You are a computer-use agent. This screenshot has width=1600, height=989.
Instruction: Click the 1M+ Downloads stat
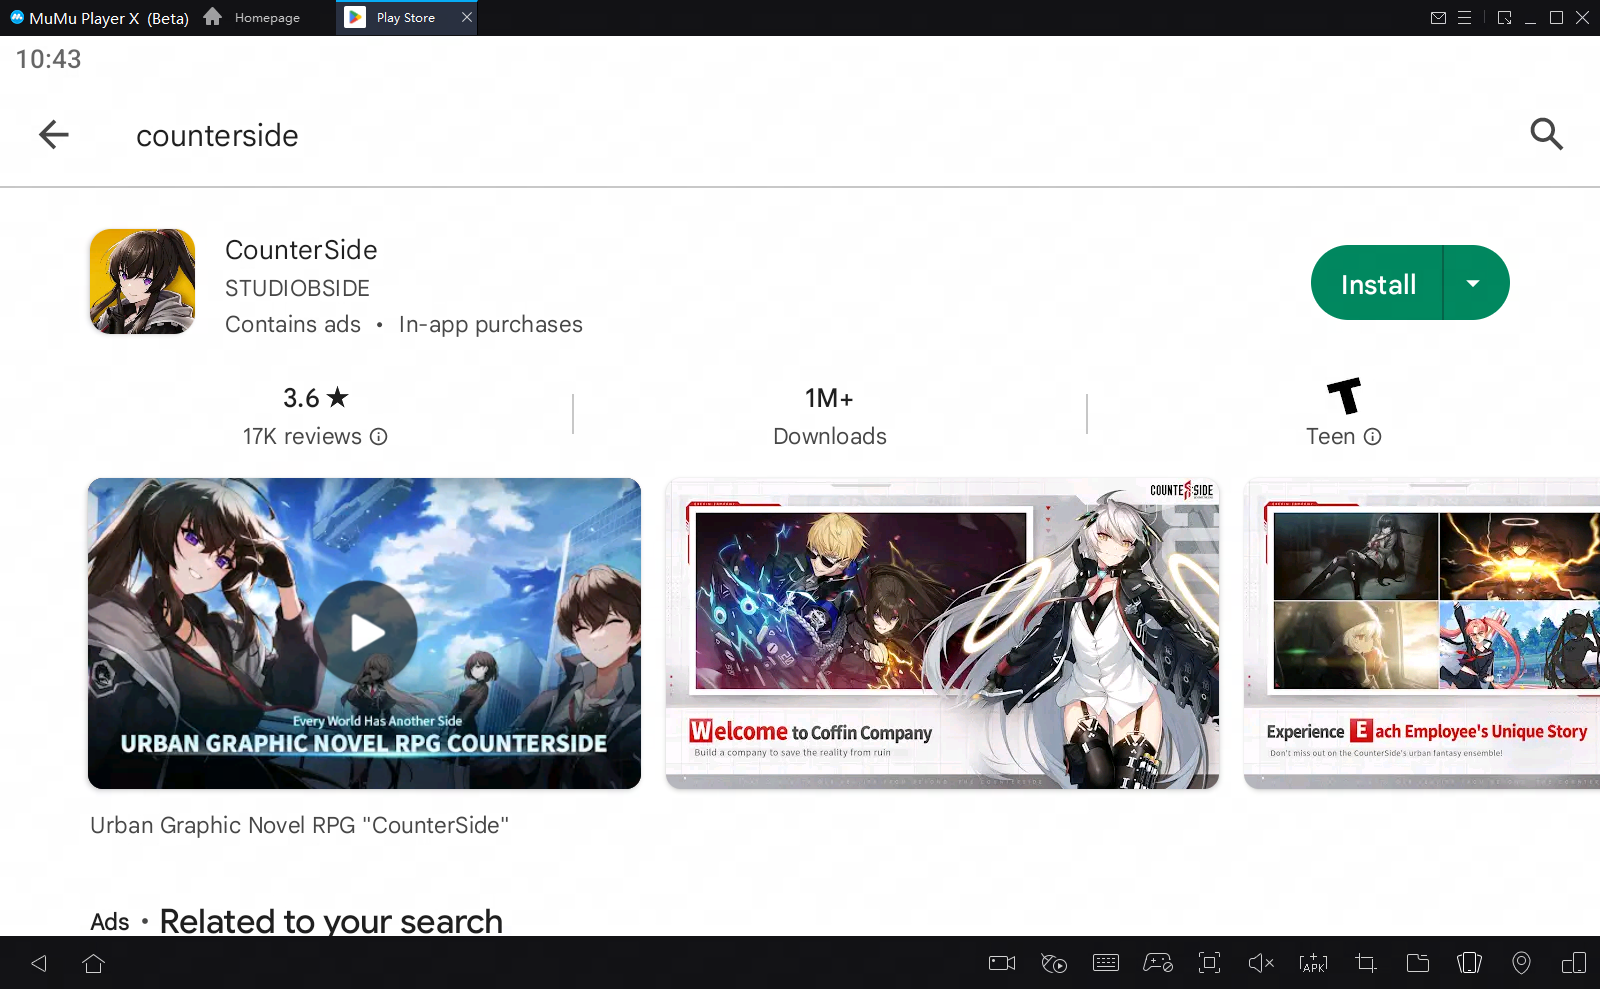830,417
